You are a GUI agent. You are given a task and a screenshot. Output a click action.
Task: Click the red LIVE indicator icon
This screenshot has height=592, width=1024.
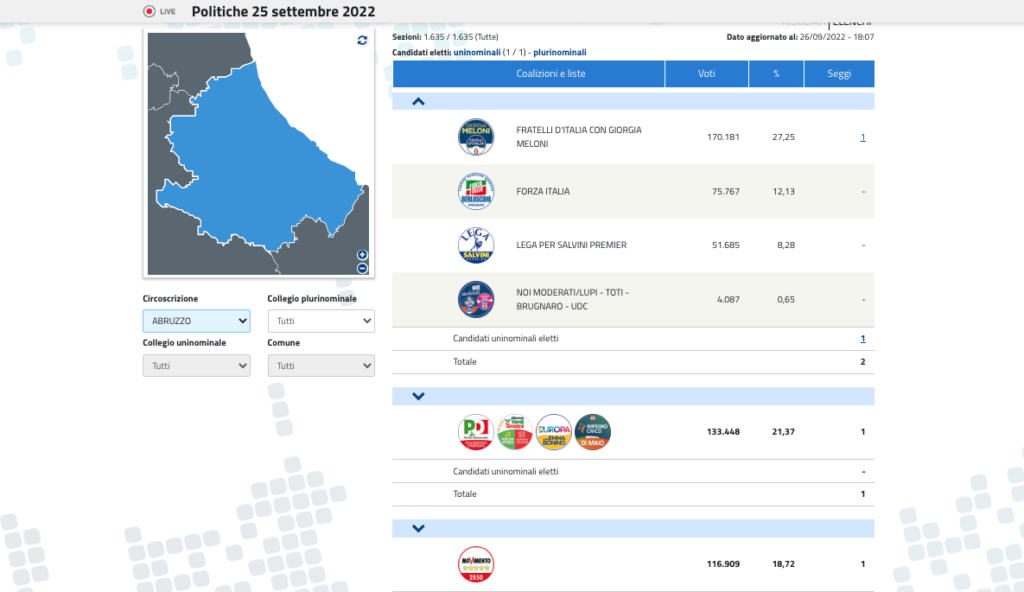(x=149, y=11)
